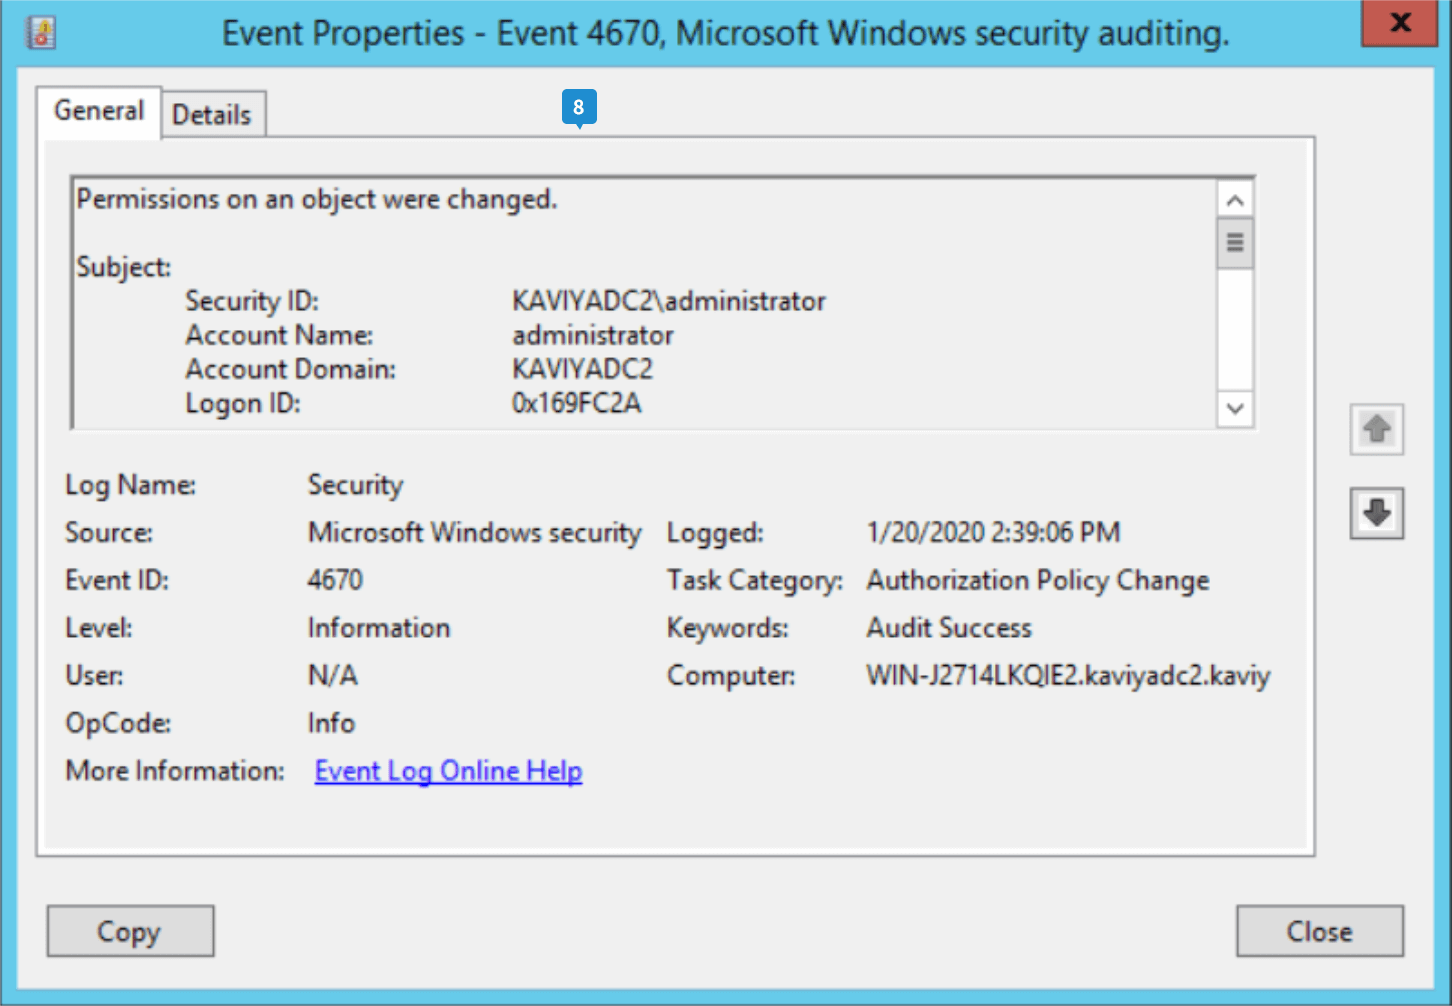Click the description scrollbar thumb
The image size is (1452, 1006).
[x=1235, y=243]
